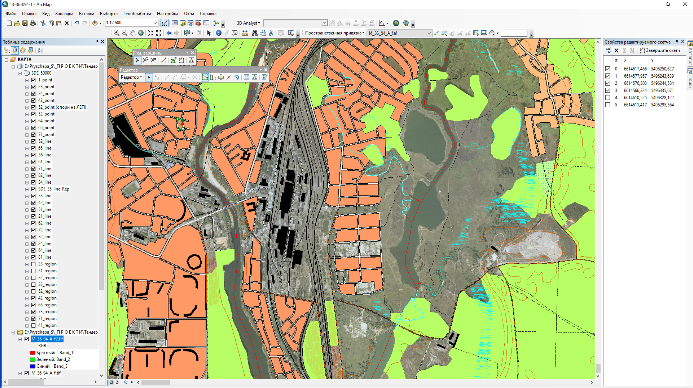Open the 3D Analyst layer combo box
693x388 pixels.
point(295,23)
